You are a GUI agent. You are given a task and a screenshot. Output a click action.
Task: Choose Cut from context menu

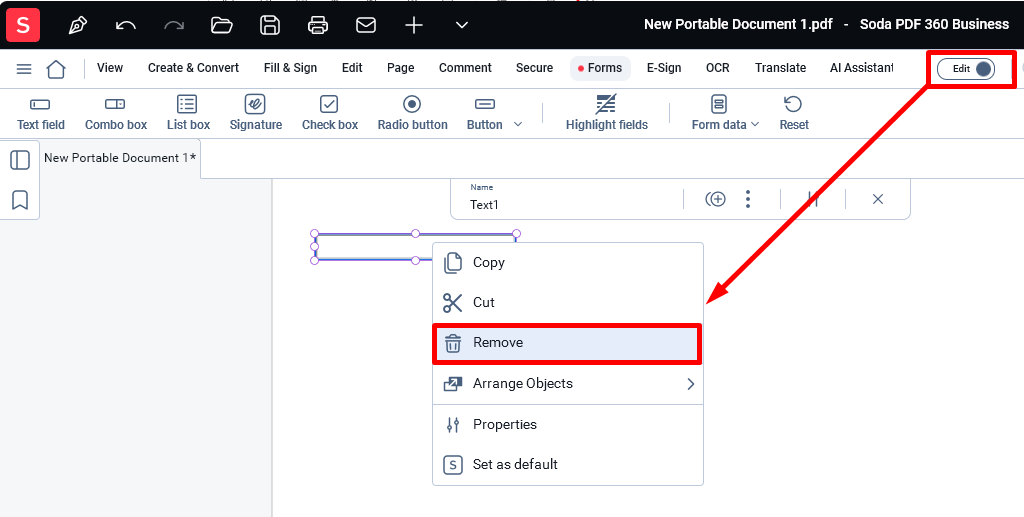pos(568,302)
